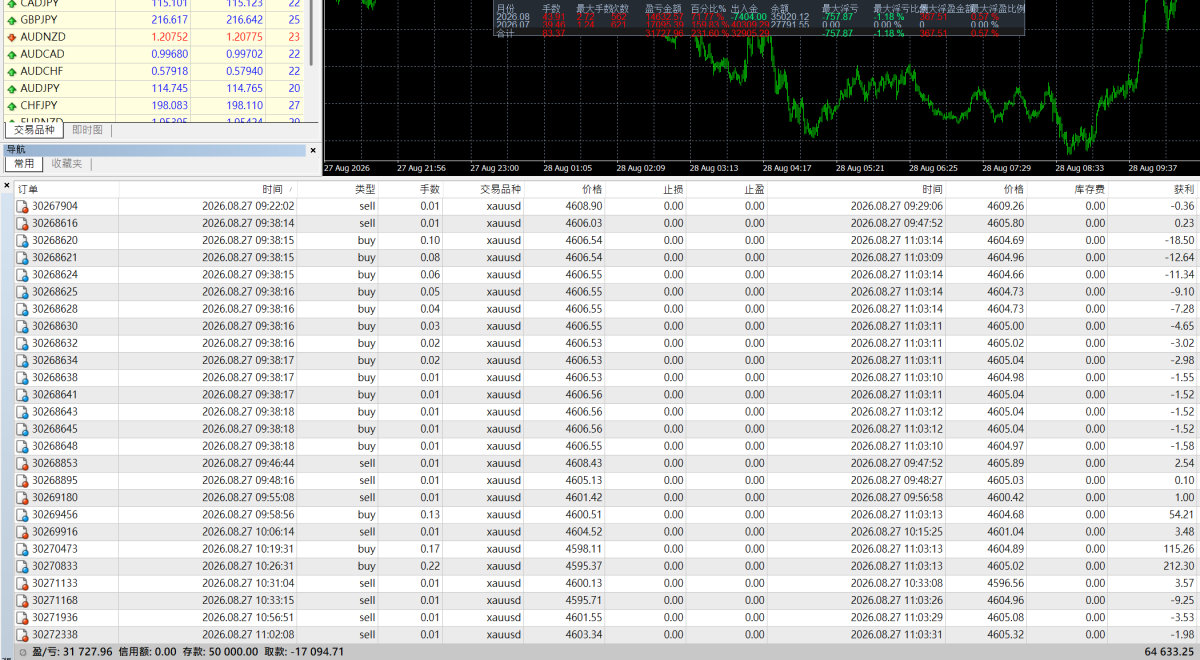The width and height of the screenshot is (1200, 660).
Task: Sort history by 获利 profit column
Action: [x=1153, y=189]
